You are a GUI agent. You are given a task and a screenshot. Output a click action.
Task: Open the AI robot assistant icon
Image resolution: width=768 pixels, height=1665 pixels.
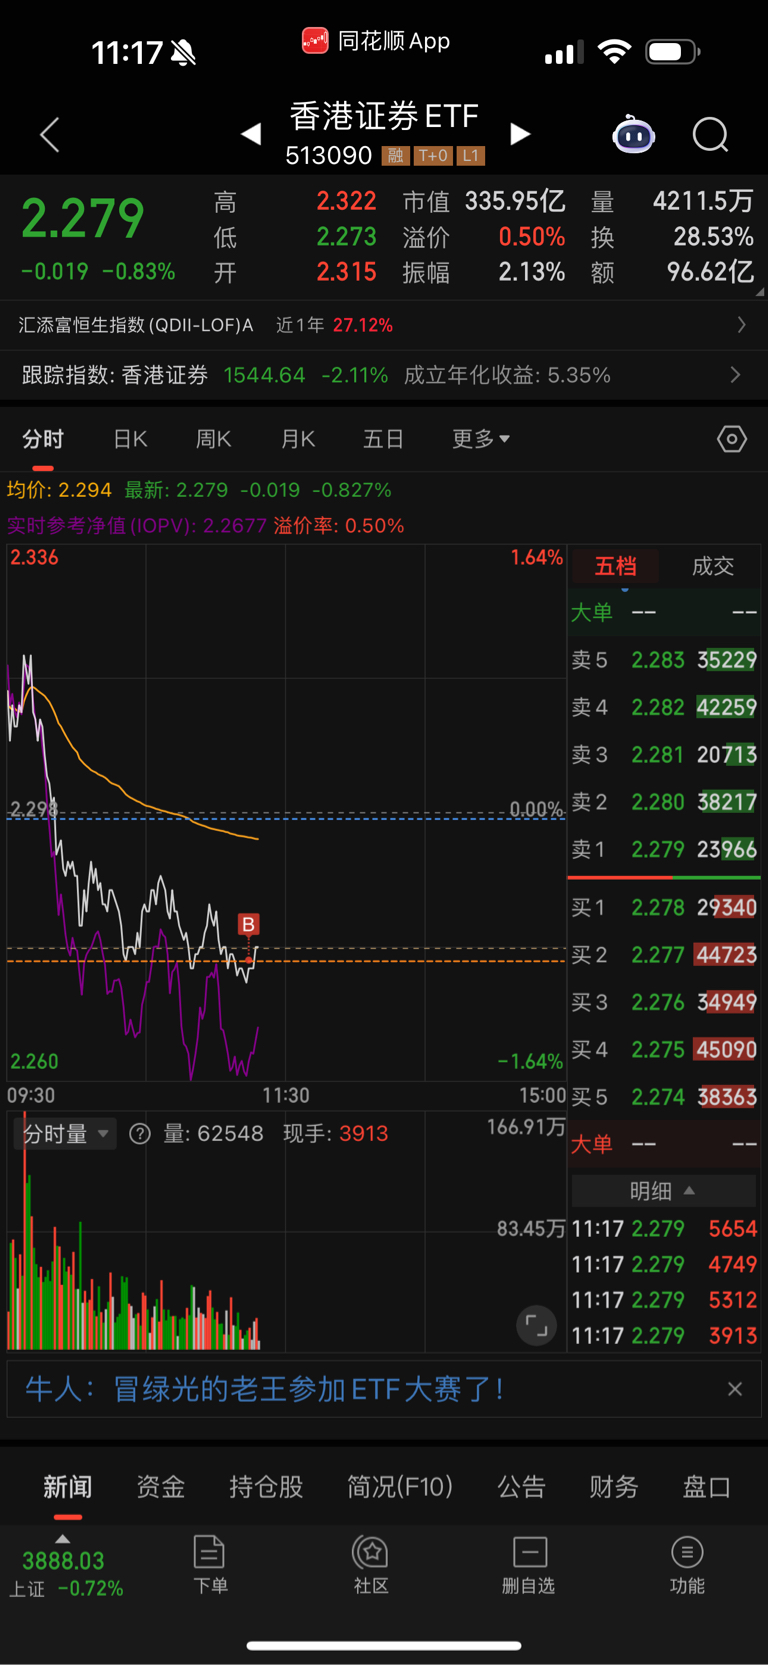pyautogui.click(x=633, y=134)
